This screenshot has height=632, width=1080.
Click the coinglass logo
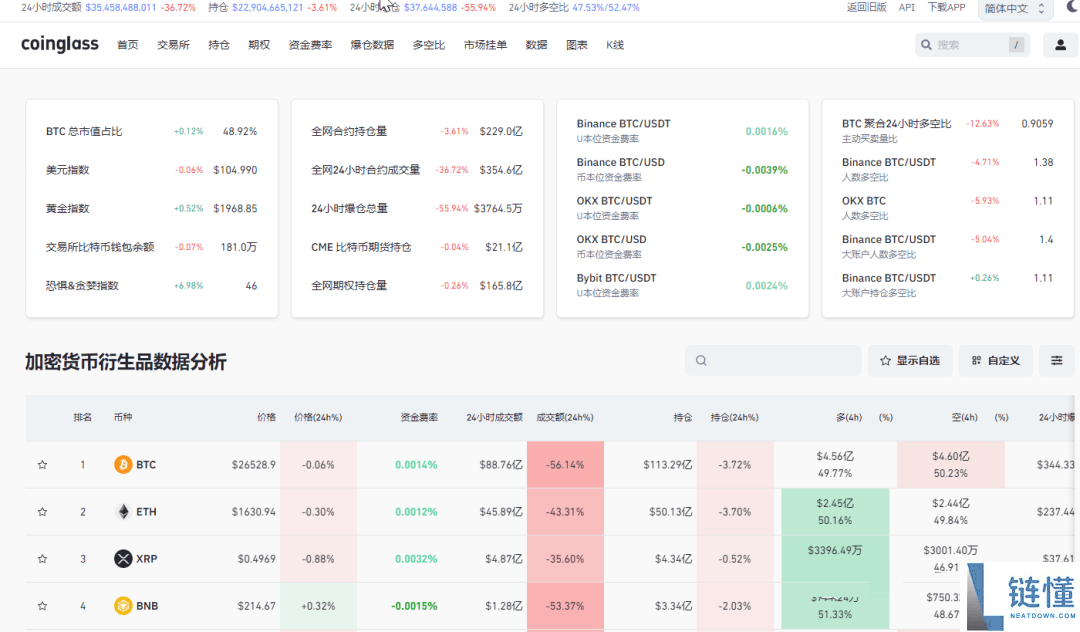(x=60, y=45)
